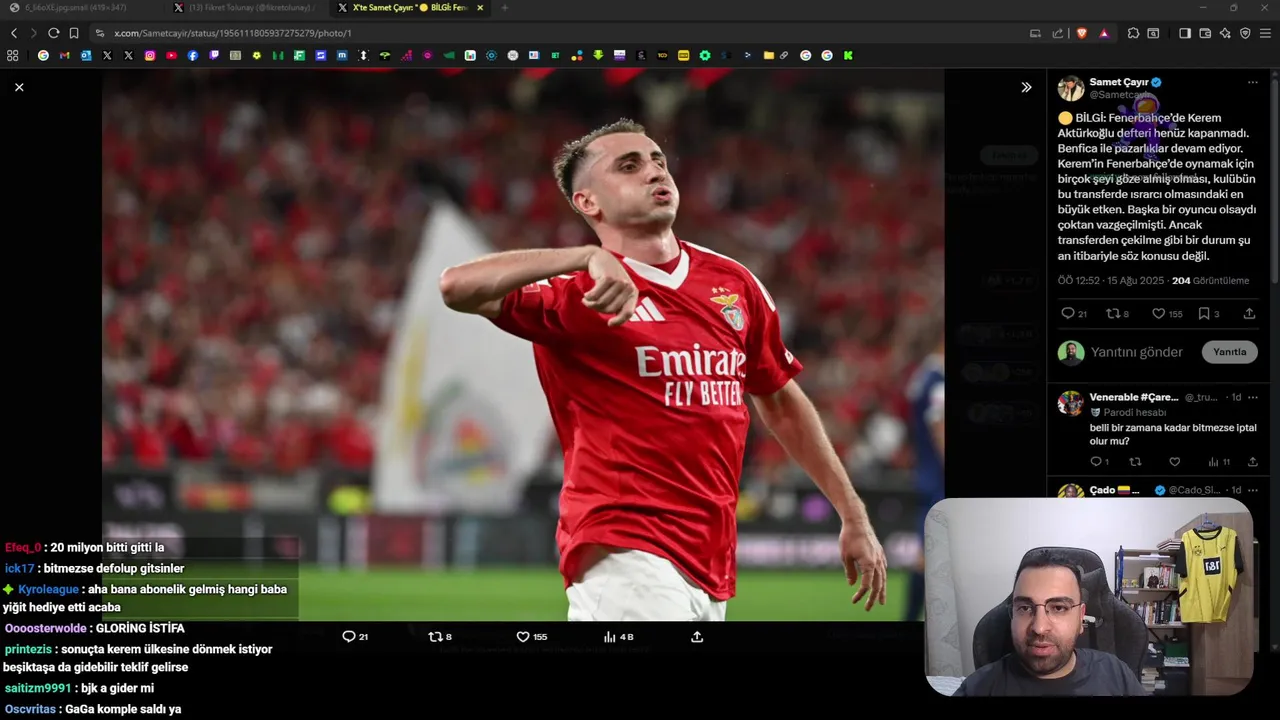The image size is (1280, 720).
Task: Close the X'te Samet Çayır tab
Action: (480, 8)
